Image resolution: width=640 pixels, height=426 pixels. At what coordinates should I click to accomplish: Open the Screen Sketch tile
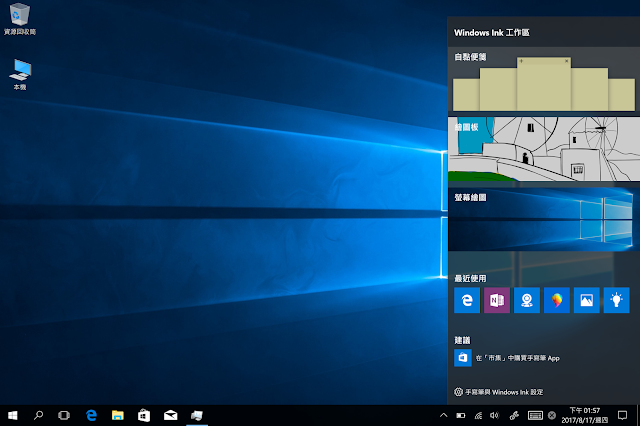(544, 219)
